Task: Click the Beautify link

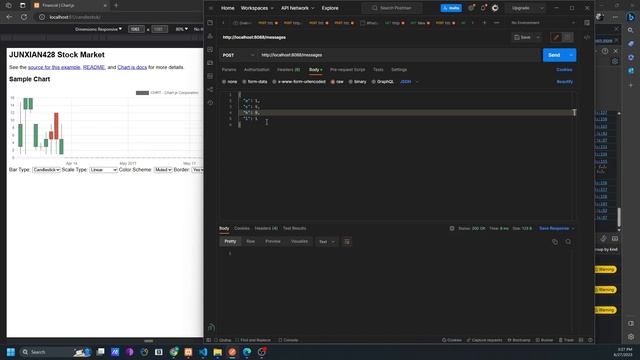Action: (564, 82)
